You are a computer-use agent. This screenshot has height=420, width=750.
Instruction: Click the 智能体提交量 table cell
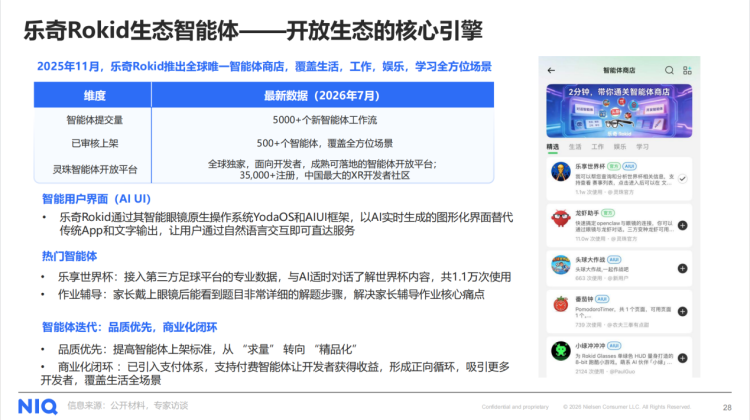pos(94,120)
